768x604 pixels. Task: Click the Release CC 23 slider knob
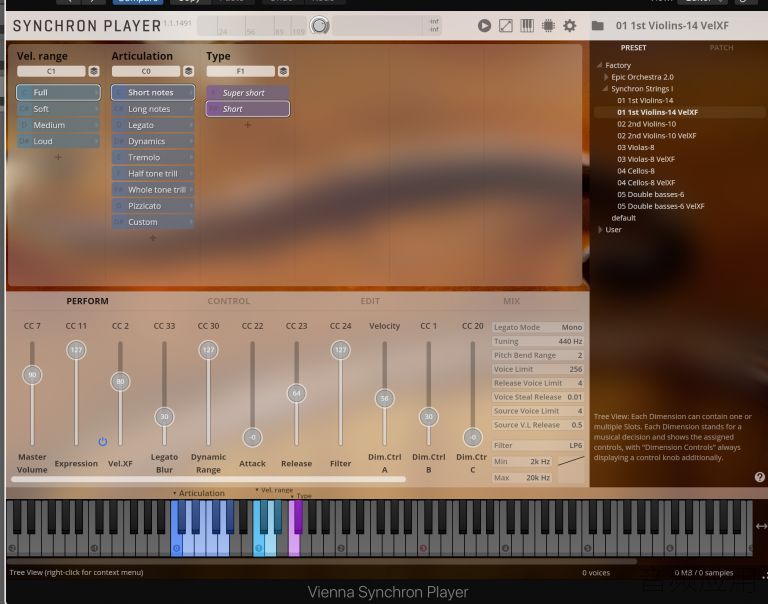296,393
